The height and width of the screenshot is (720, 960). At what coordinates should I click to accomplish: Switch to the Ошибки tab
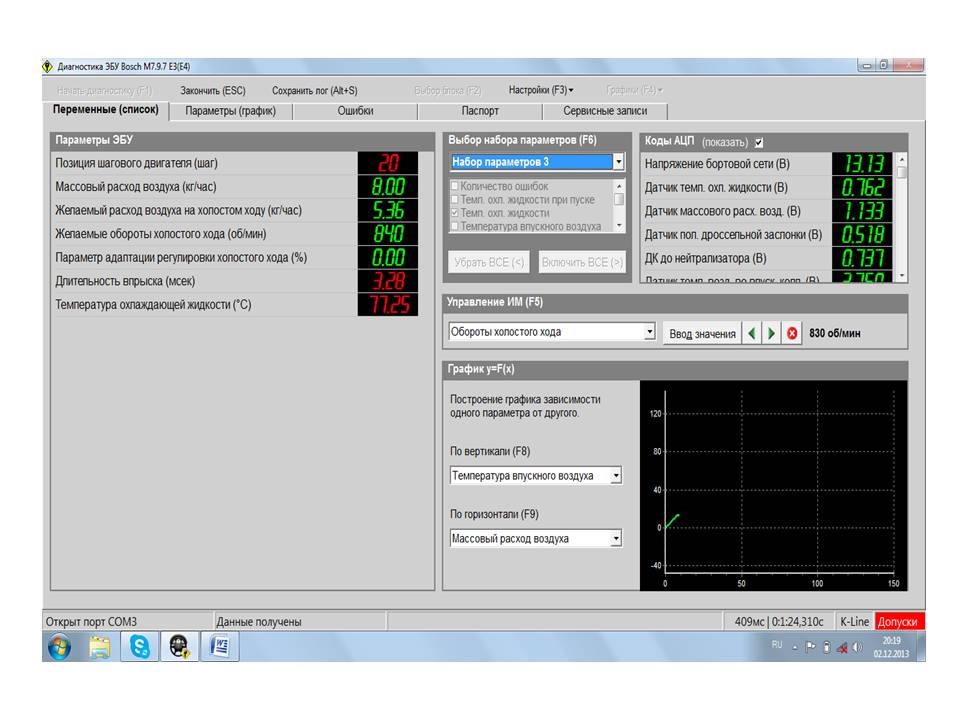[355, 111]
